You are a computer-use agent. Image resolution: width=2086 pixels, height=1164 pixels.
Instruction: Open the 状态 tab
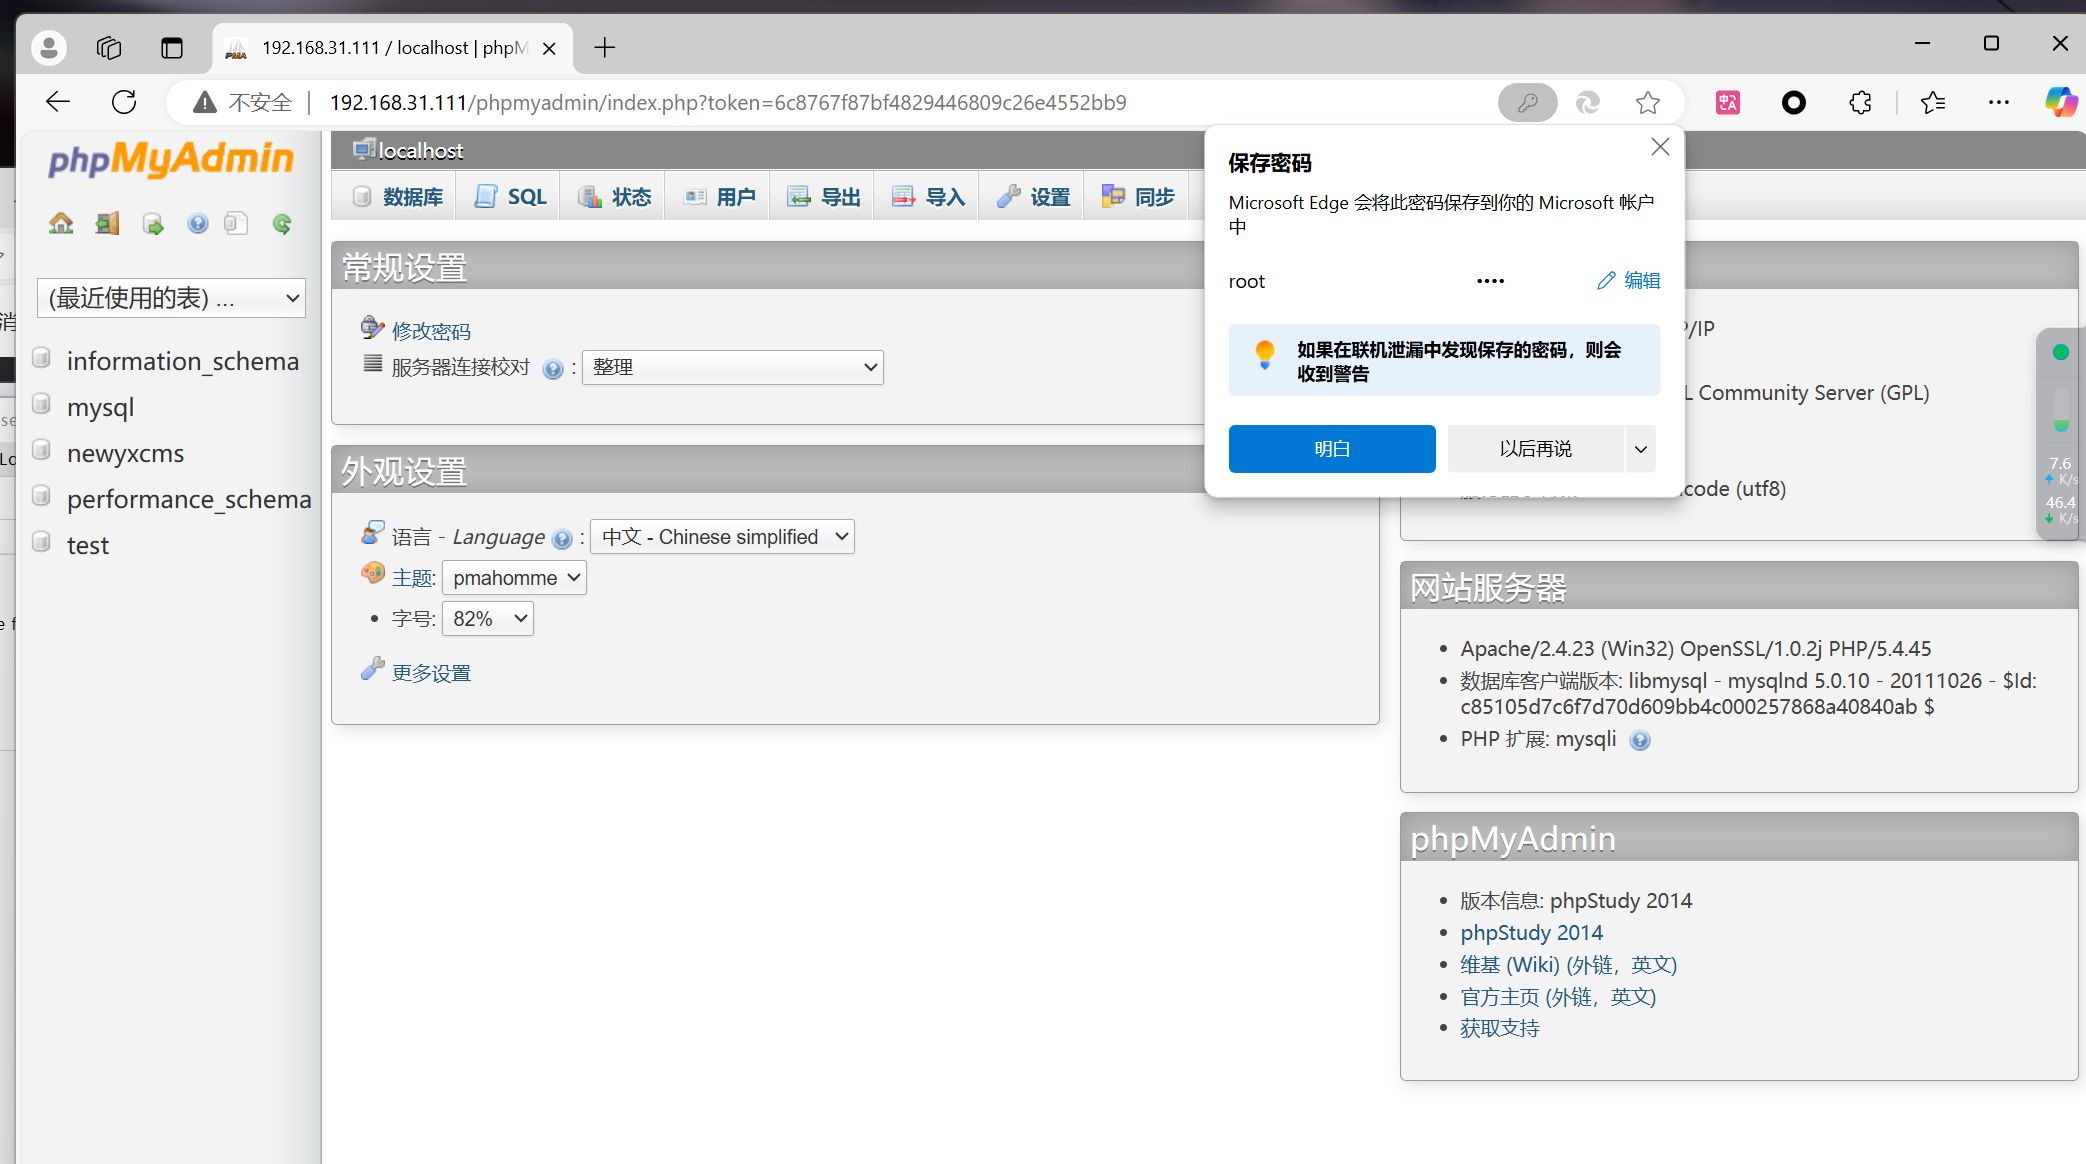(615, 197)
